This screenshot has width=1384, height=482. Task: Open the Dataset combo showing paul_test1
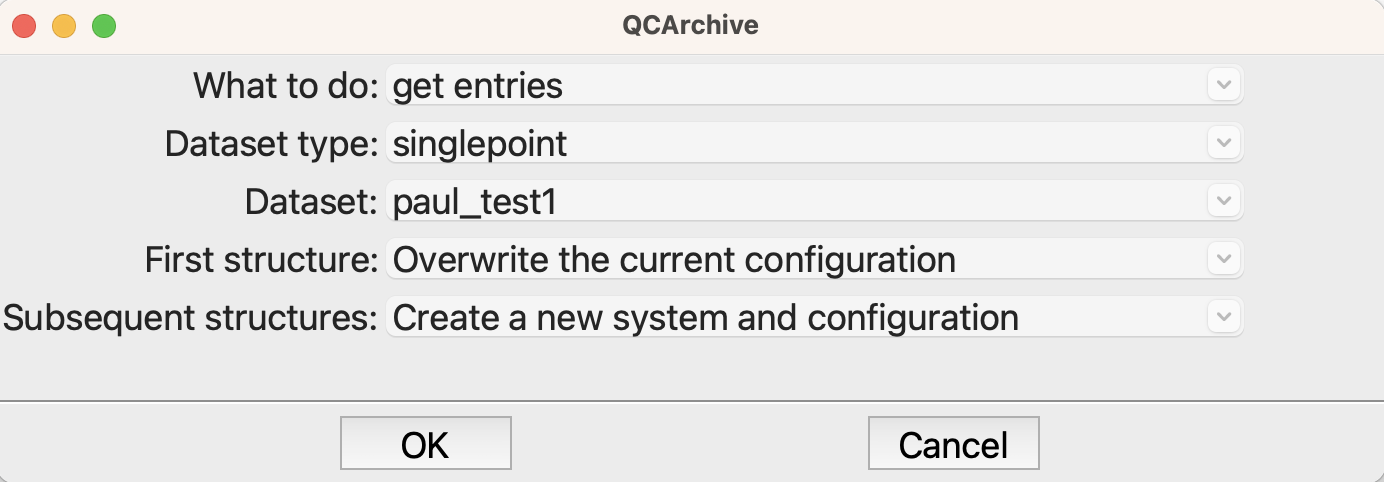coord(814,201)
